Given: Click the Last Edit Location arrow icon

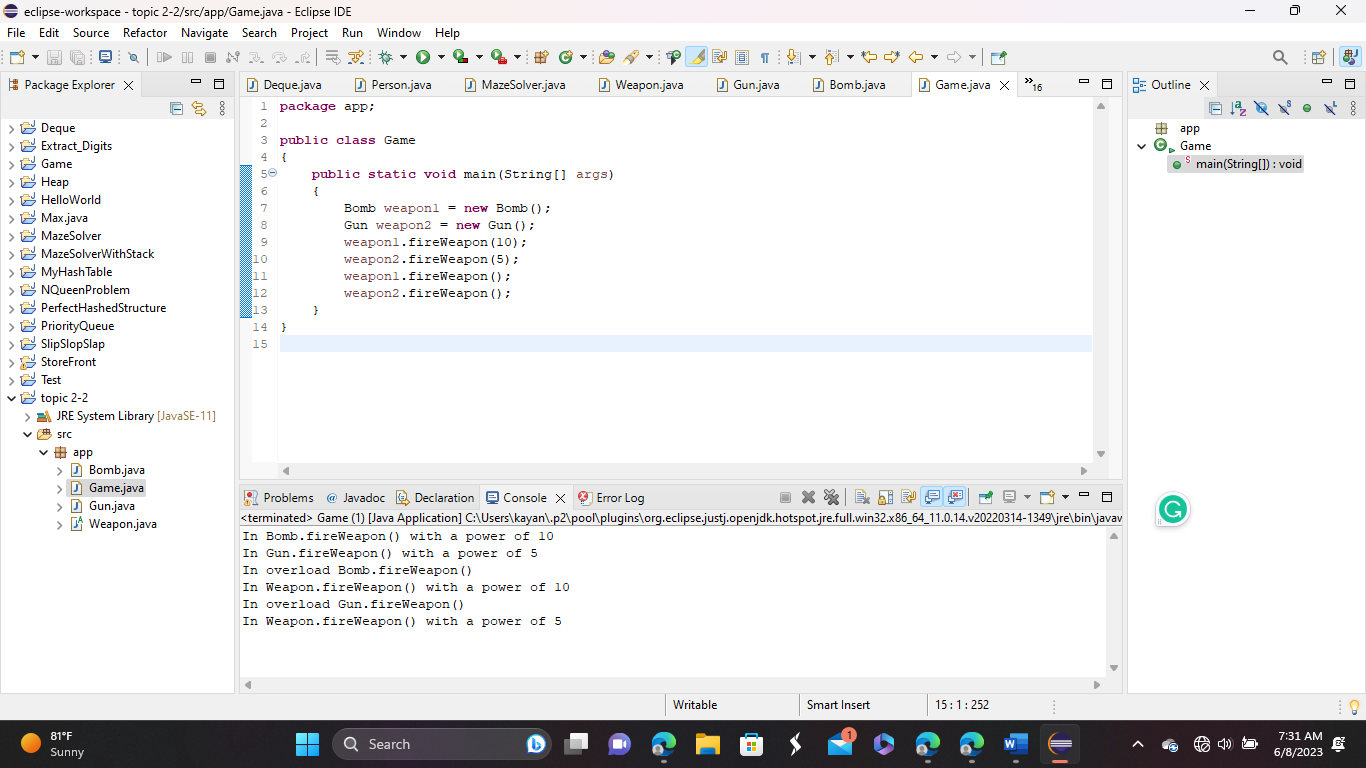Looking at the screenshot, I should [869, 57].
